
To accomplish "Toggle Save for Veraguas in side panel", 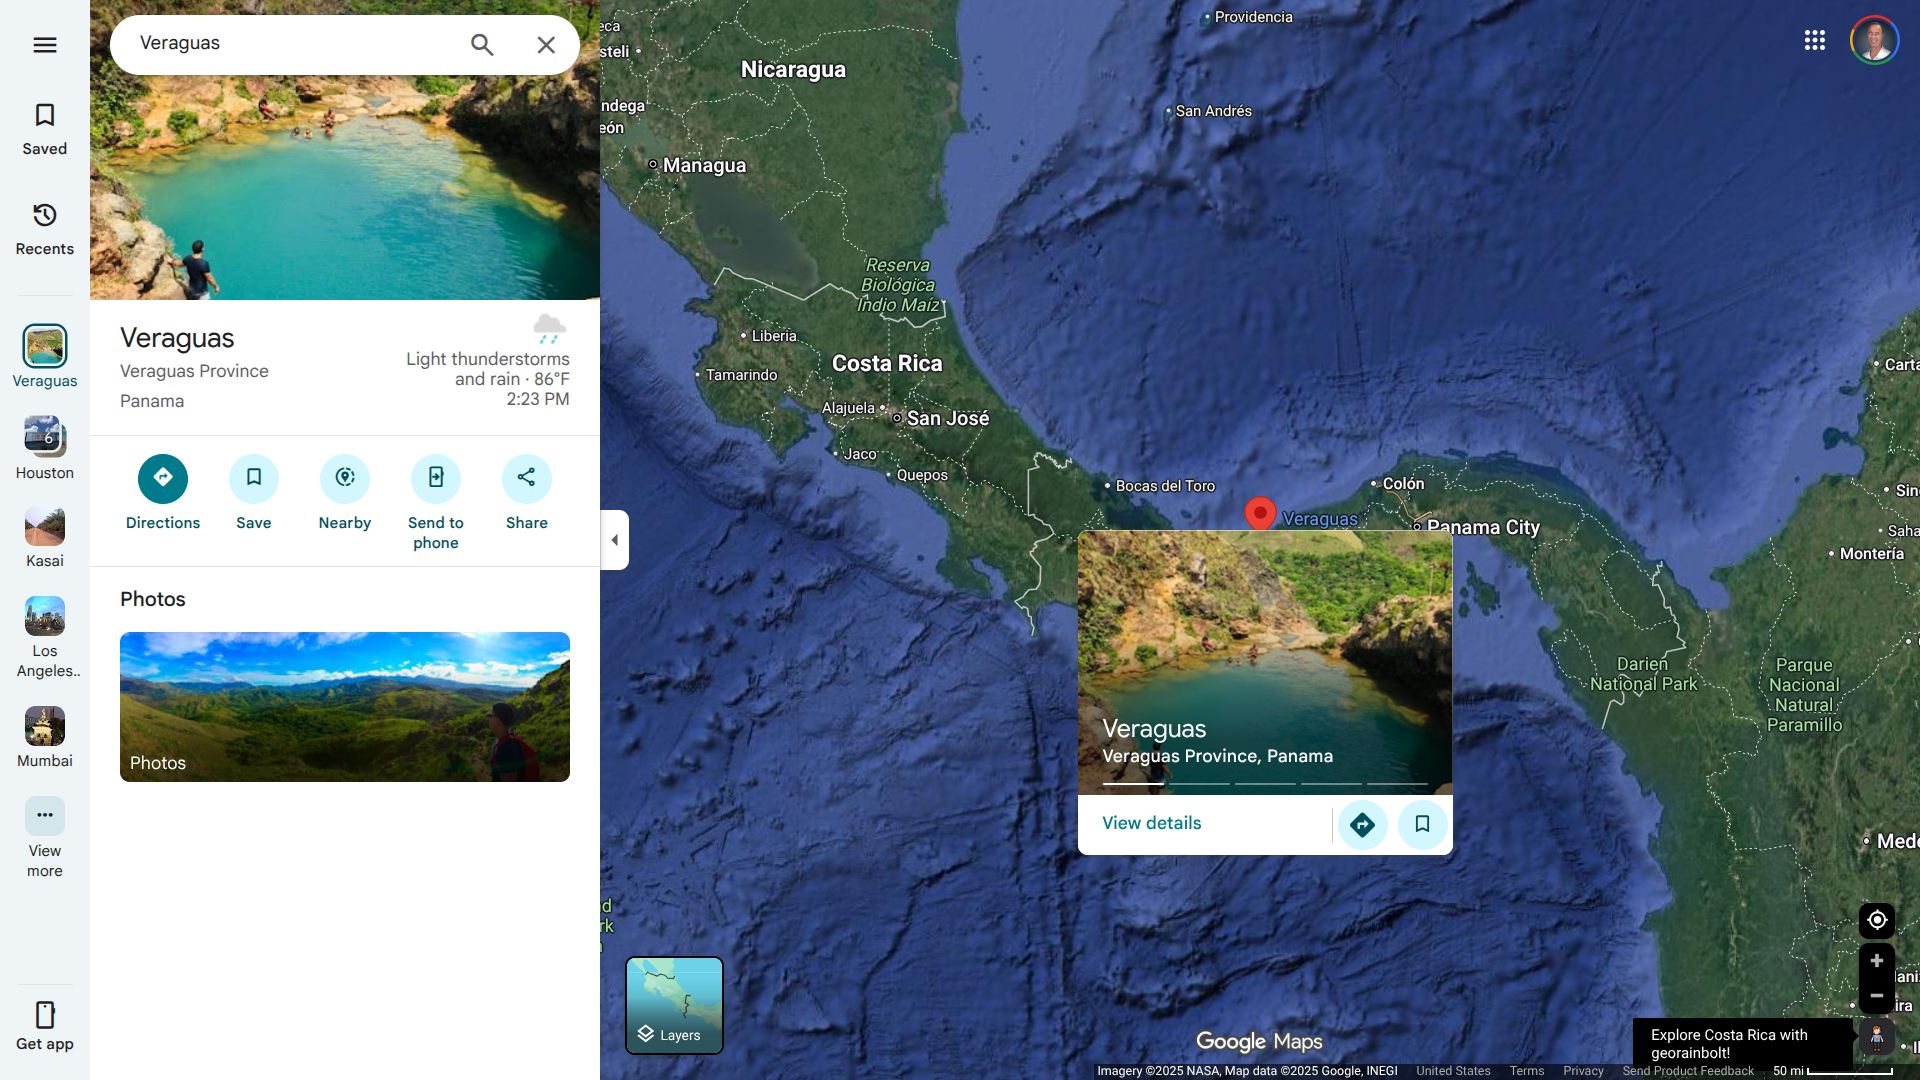I will [253, 478].
